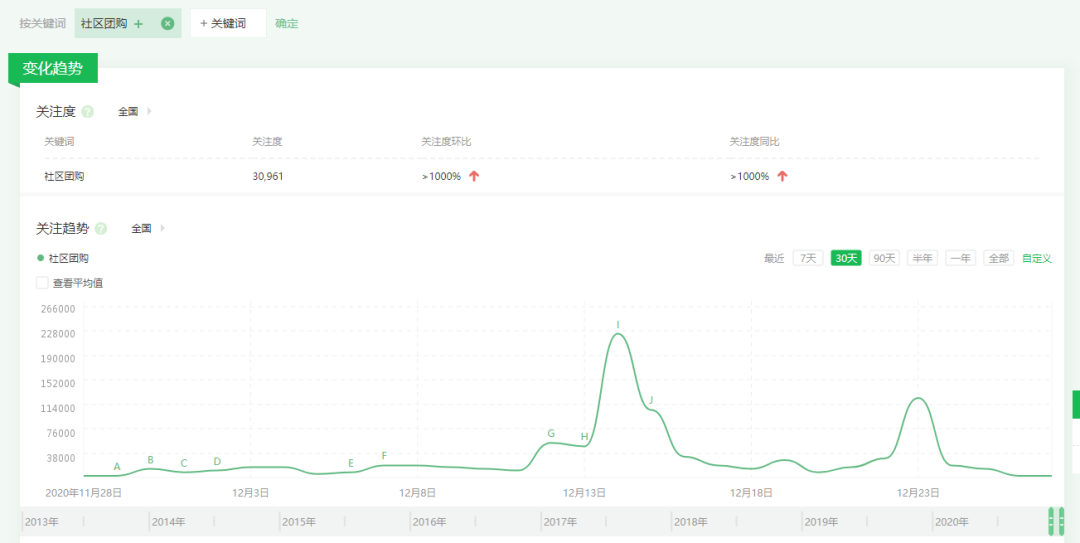1080x543 pixels.
Task: Click the plus icon next to 社区团购 tag
Action: (138, 23)
